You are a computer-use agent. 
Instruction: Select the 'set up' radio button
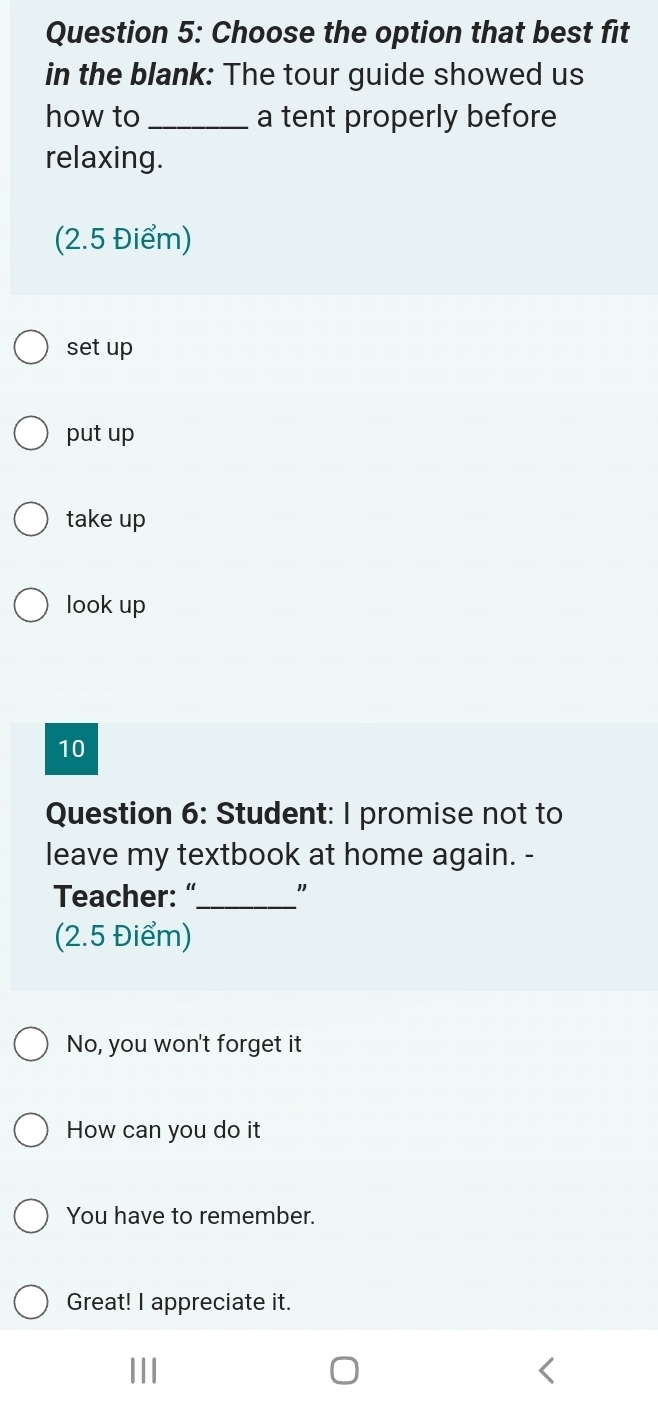click(31, 348)
